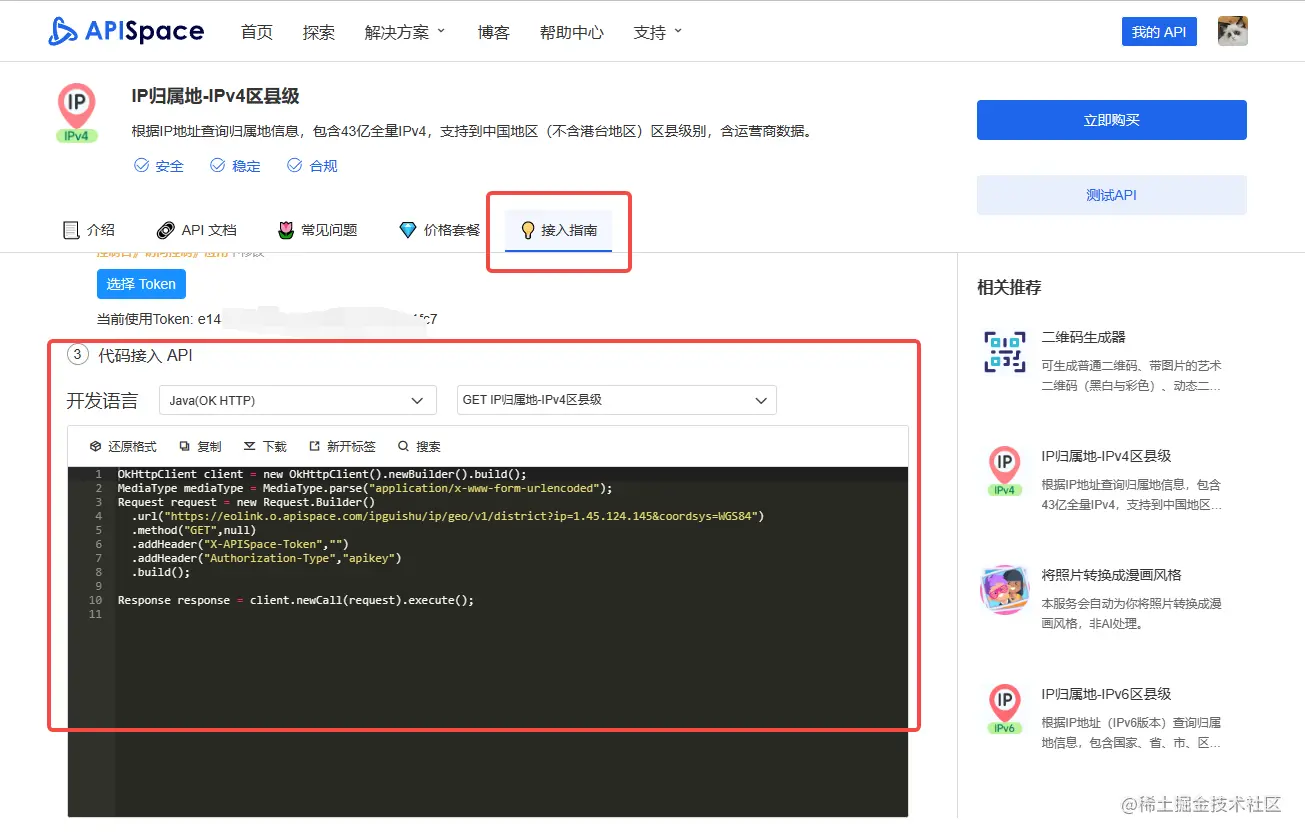This screenshot has width=1305, height=838.
Task: Click the 下载 download icon
Action: point(250,446)
